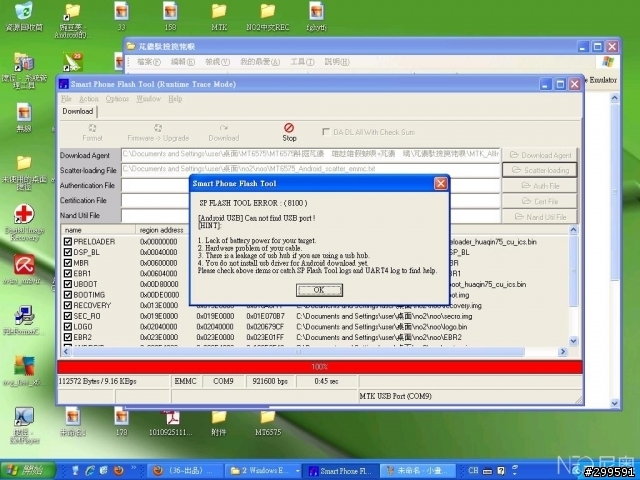
Task: Click the name column header
Action: [x=98, y=230]
